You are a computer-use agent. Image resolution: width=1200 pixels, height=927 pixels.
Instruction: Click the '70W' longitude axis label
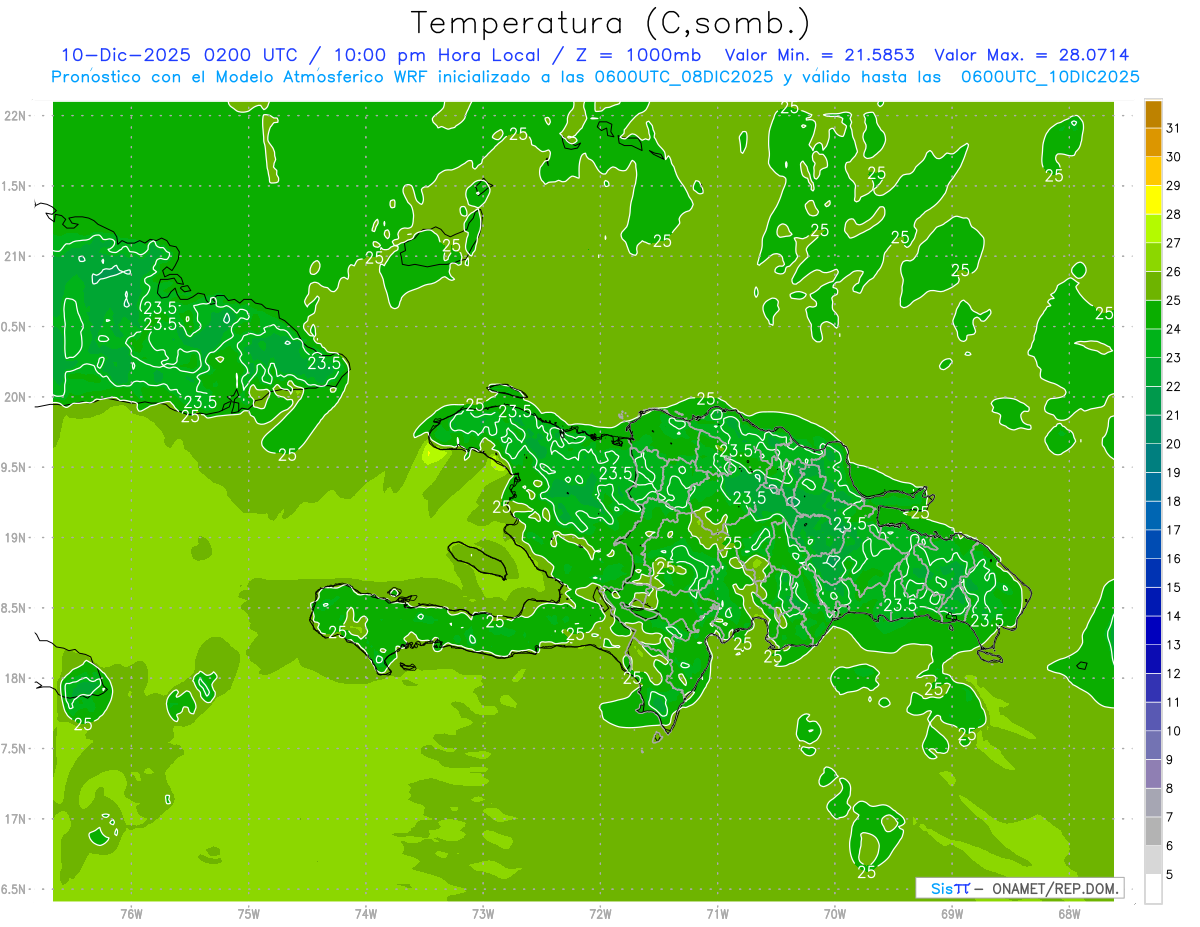pyautogui.click(x=835, y=914)
